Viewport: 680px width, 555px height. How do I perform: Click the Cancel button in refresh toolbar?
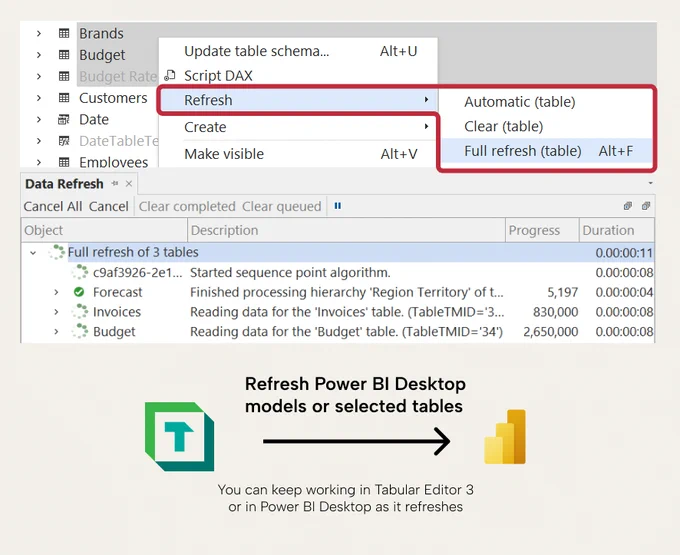108,206
